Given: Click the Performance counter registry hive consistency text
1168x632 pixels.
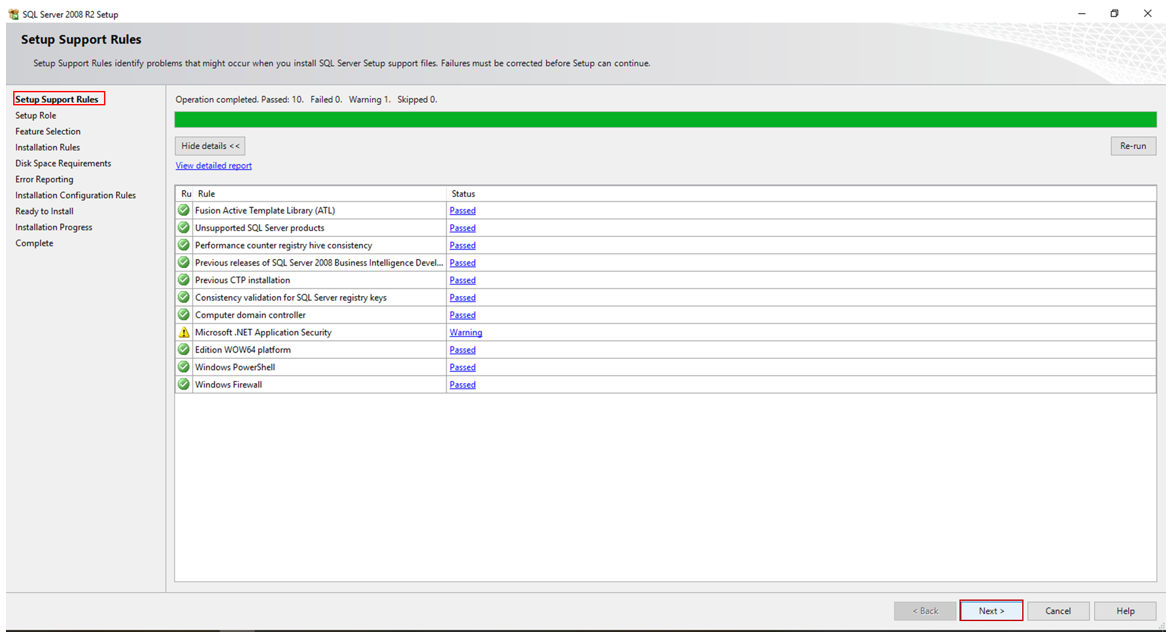Looking at the screenshot, I should tap(283, 245).
